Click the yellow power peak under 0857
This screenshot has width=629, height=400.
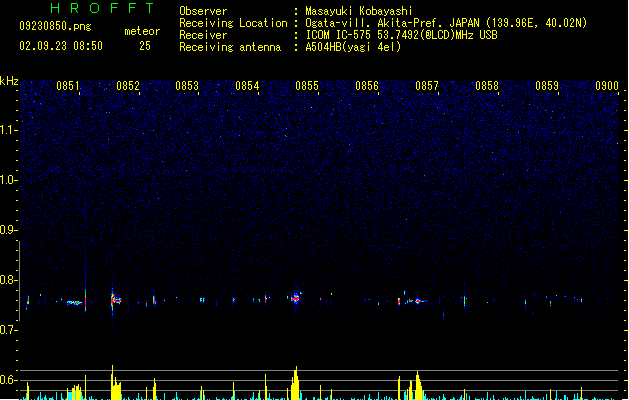pyautogui.click(x=418, y=385)
